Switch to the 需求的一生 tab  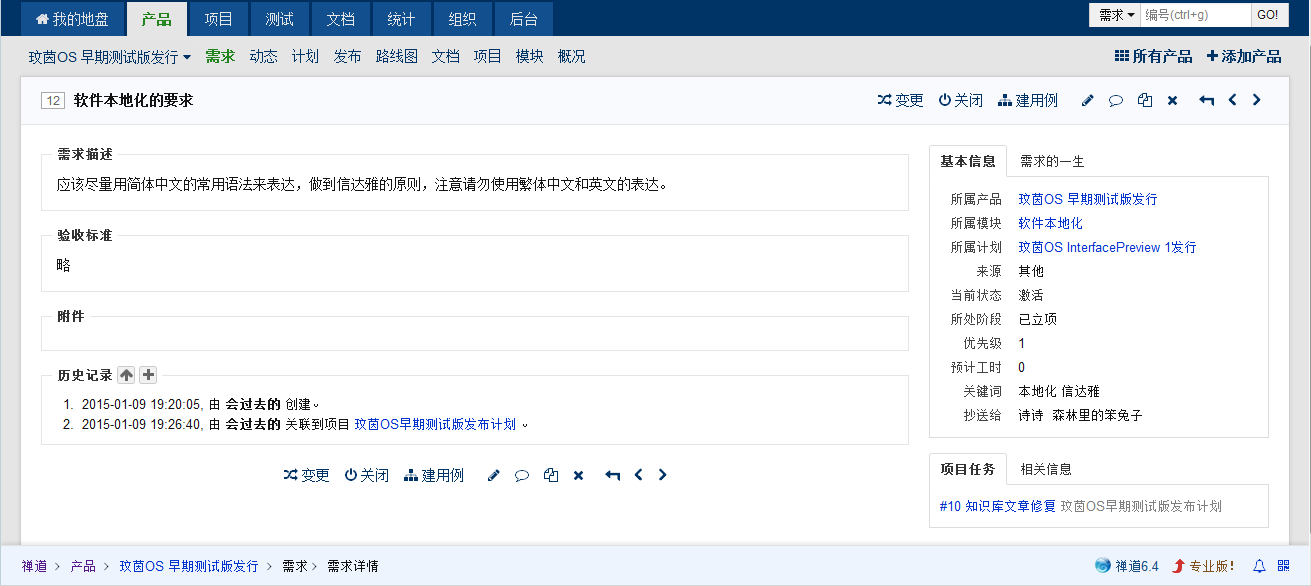point(1052,161)
